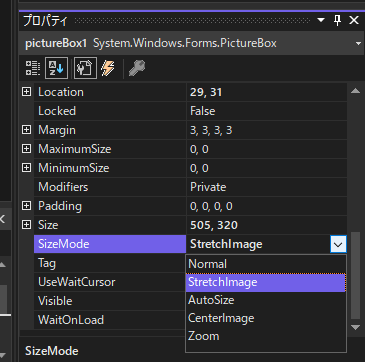The width and height of the screenshot is (365, 362).
Task: Show Events lightning bolt view
Action: click(x=108, y=68)
